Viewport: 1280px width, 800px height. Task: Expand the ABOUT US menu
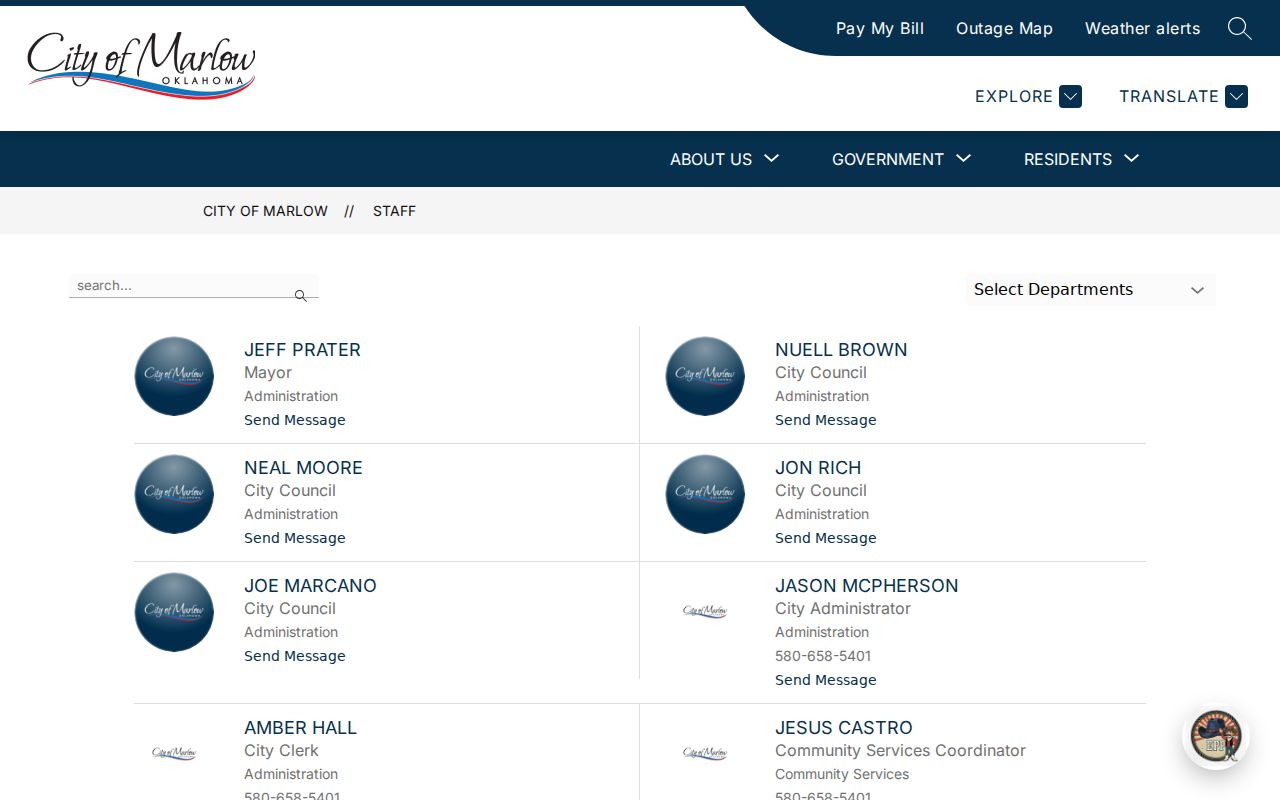coord(724,159)
